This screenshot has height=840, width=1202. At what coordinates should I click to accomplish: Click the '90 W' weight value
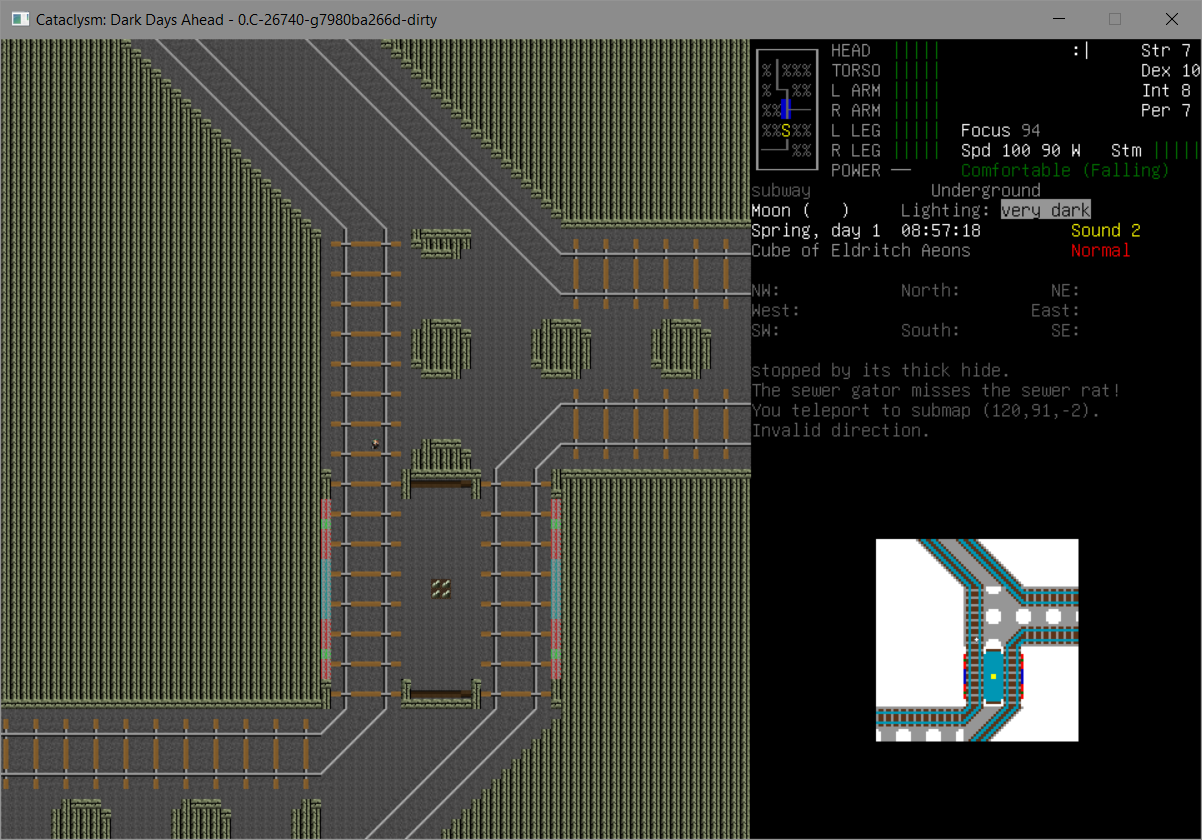[x=1060, y=150]
